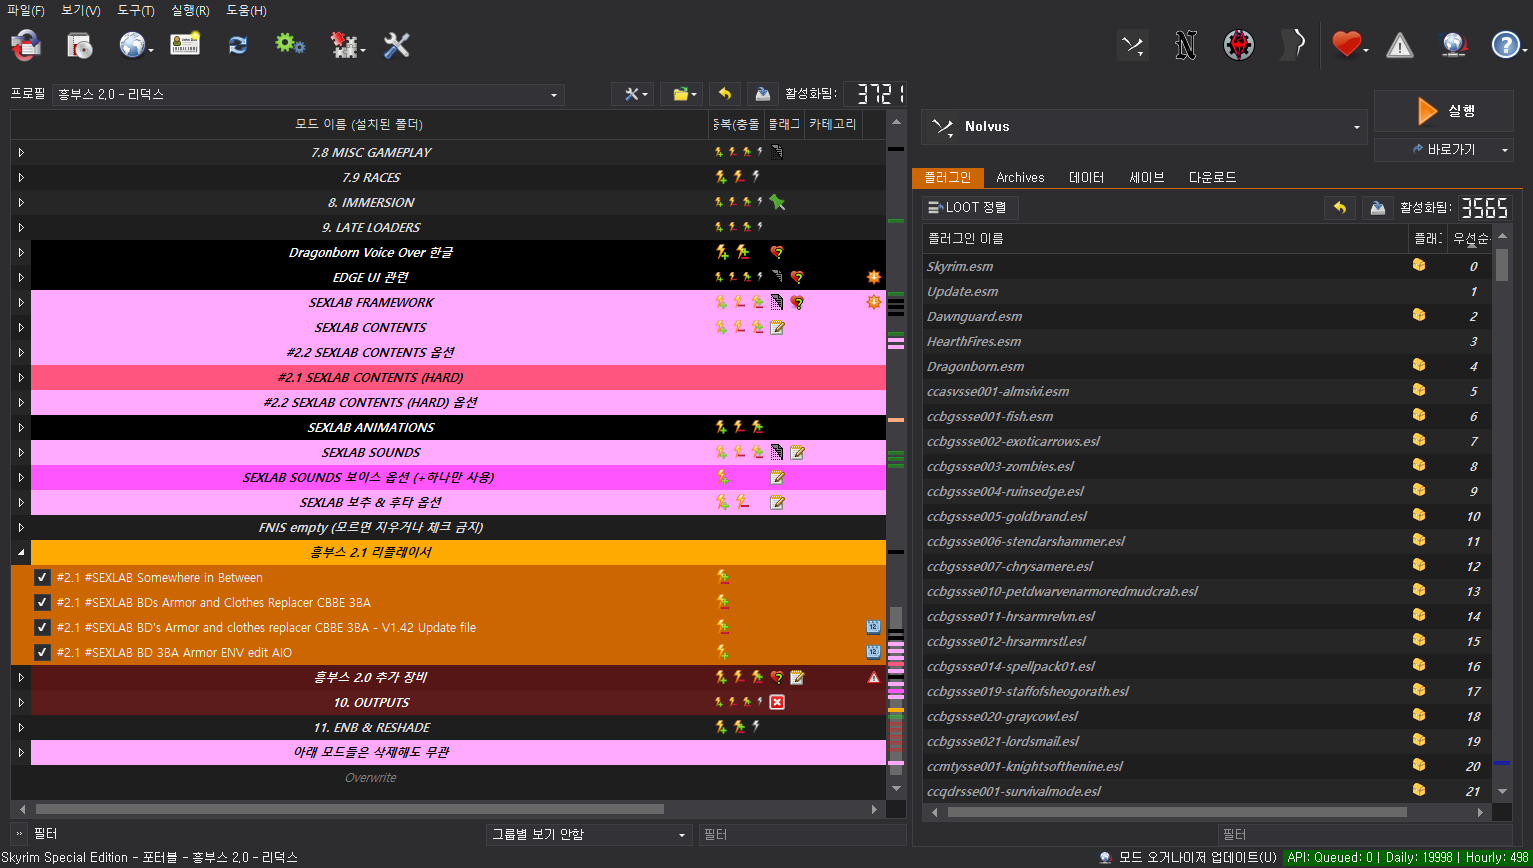
Task: Uncheck the #SEXLAB Somewhere in Between mod
Action: pyautogui.click(x=42, y=578)
